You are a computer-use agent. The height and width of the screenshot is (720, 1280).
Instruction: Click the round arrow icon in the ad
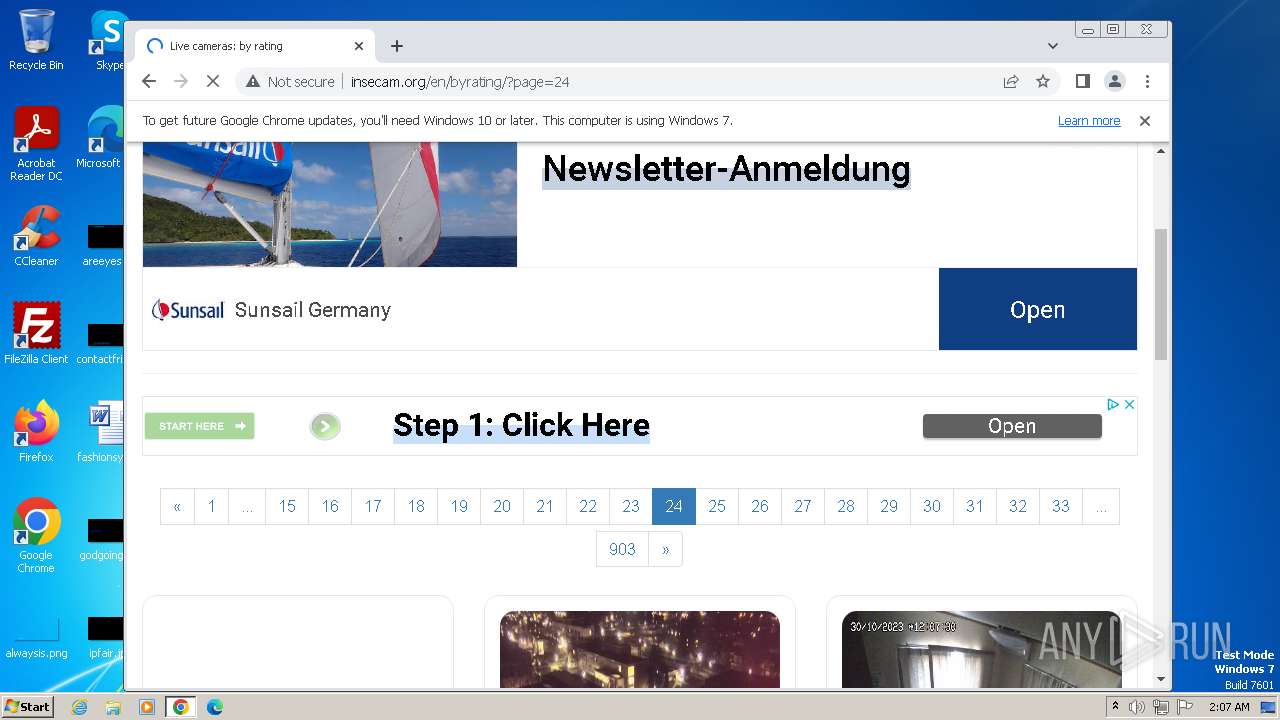324,427
